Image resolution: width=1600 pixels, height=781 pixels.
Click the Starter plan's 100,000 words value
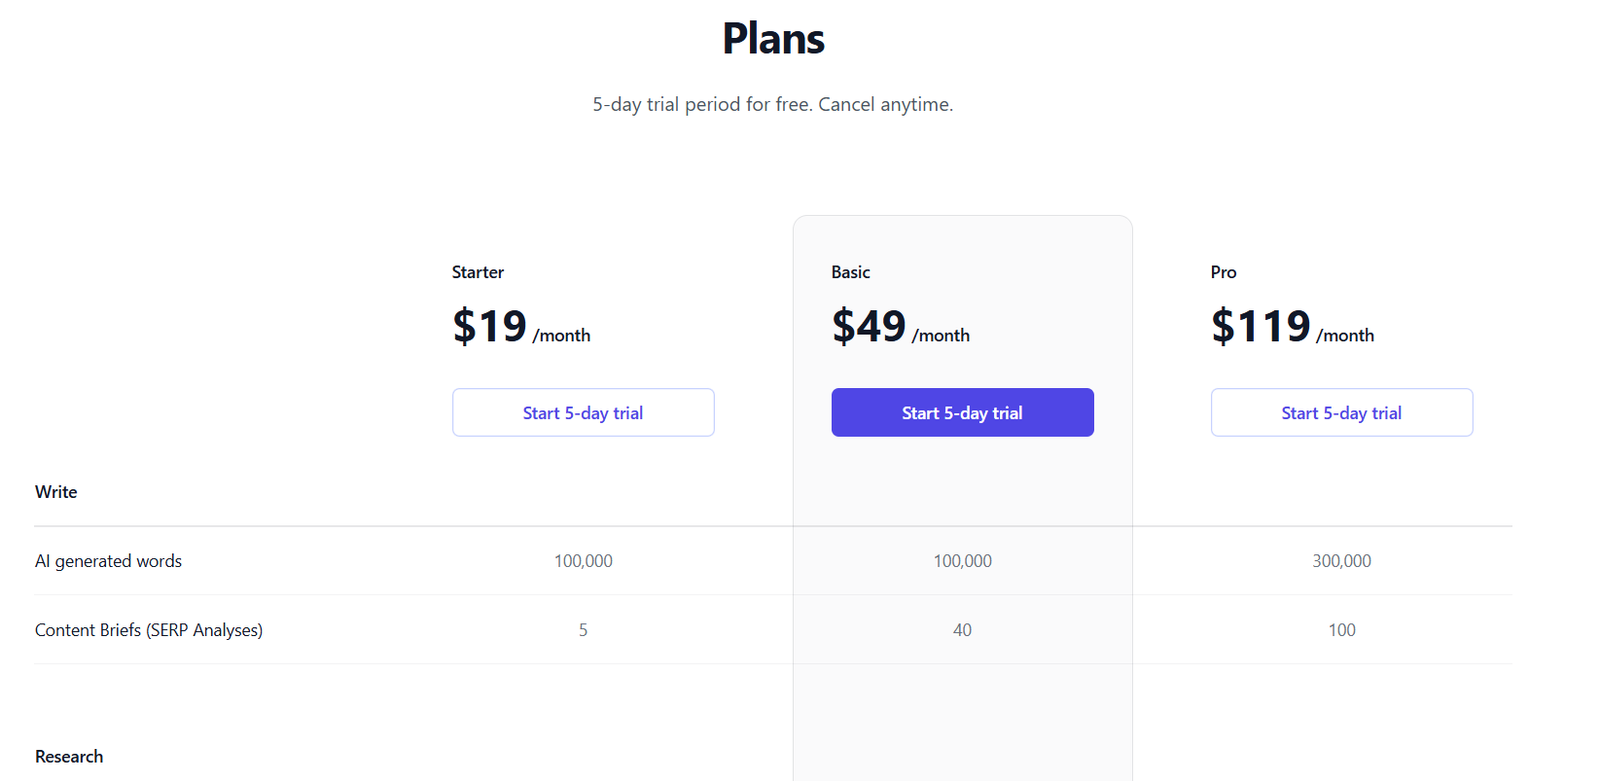[583, 561]
